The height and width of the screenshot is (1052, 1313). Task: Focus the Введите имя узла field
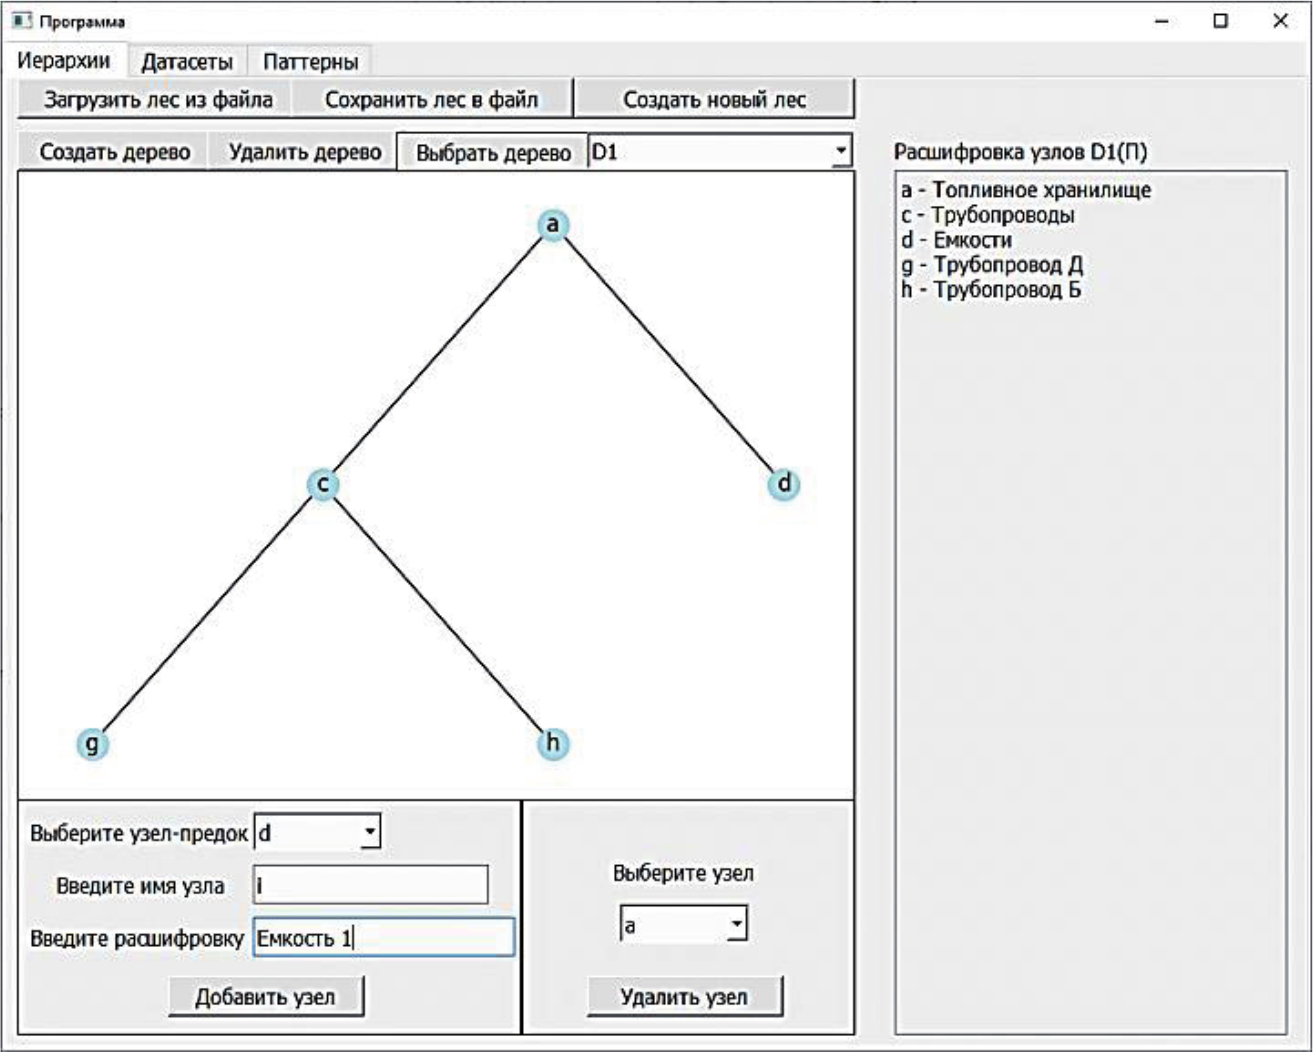tap(371, 886)
